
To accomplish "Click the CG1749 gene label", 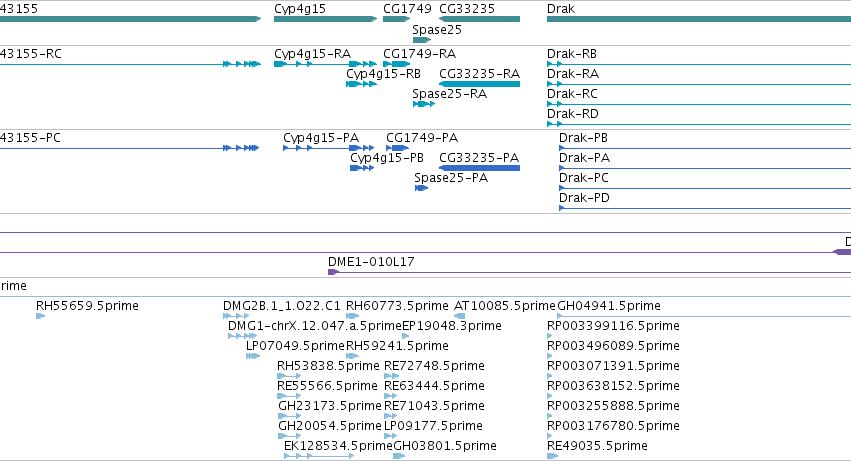I will [x=407, y=9].
